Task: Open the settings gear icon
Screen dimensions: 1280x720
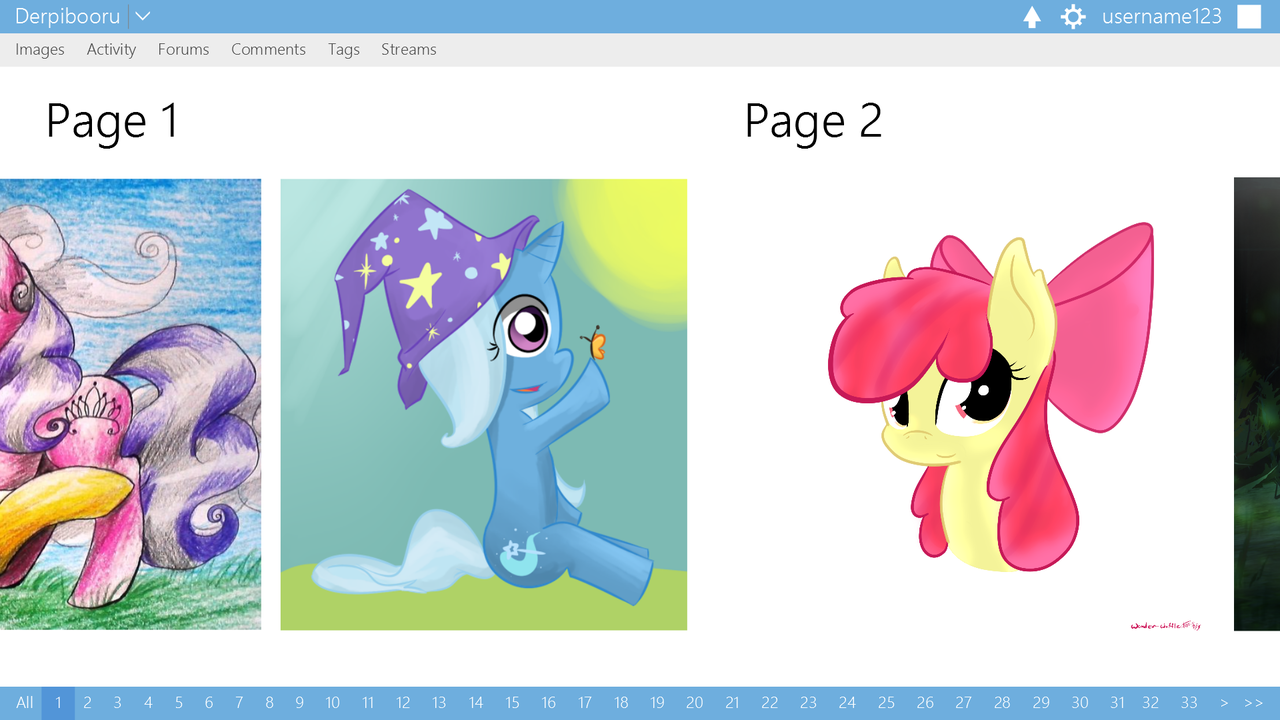Action: point(1072,16)
